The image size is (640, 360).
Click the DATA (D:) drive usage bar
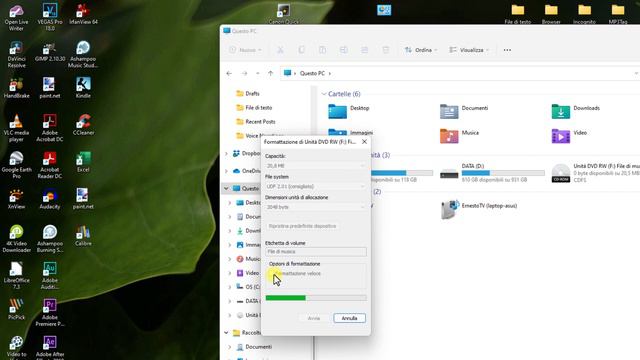(x=503, y=173)
